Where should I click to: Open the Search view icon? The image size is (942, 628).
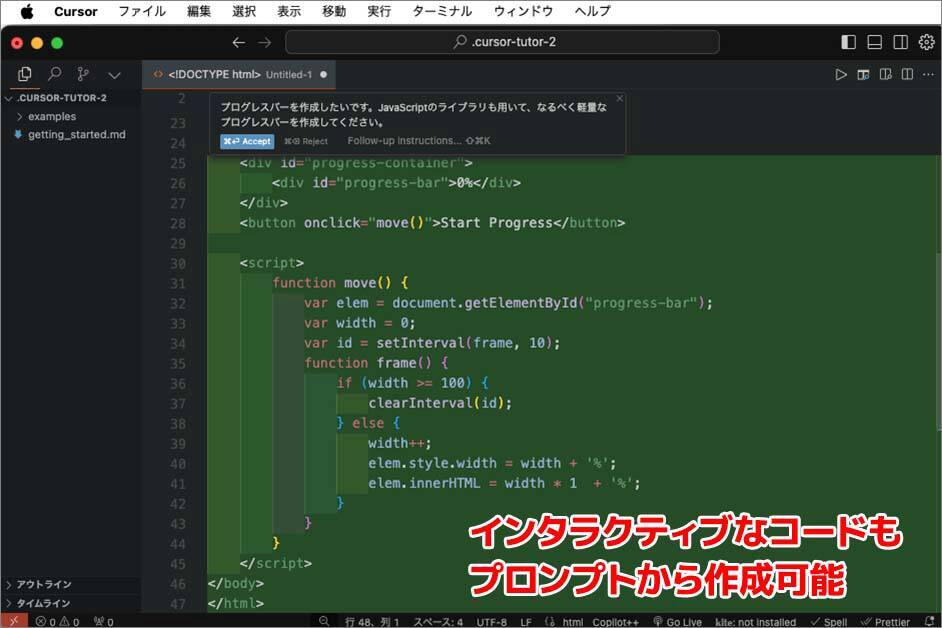pyautogui.click(x=54, y=74)
